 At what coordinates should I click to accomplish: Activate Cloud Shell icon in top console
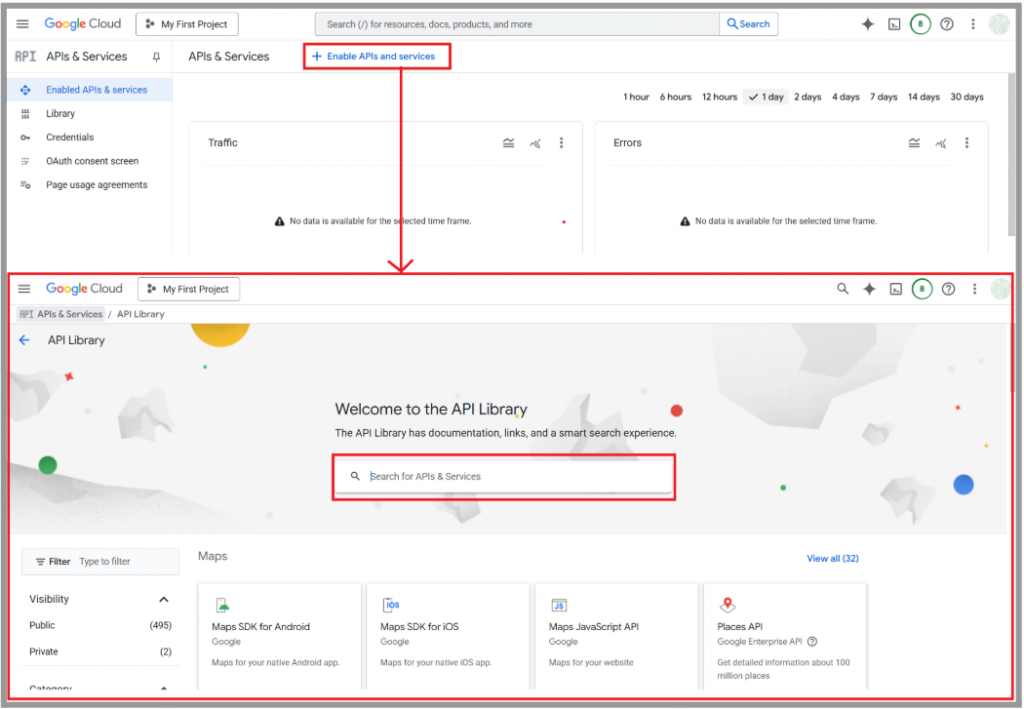[894, 24]
